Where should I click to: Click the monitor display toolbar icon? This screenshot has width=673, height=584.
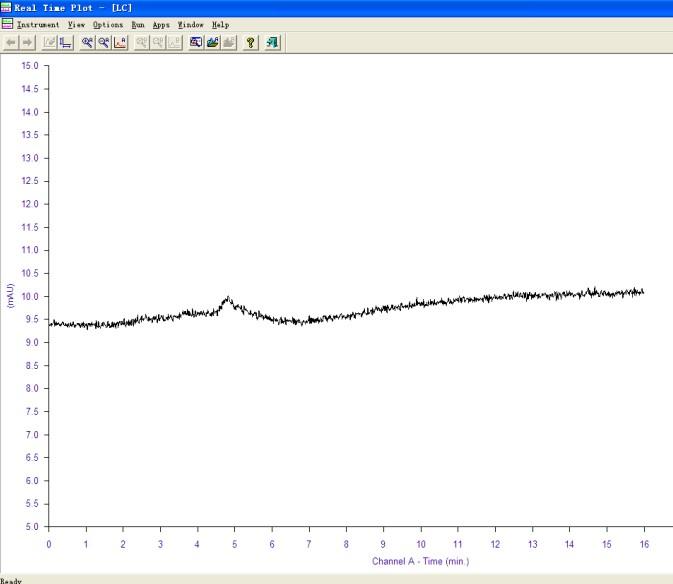click(196, 42)
